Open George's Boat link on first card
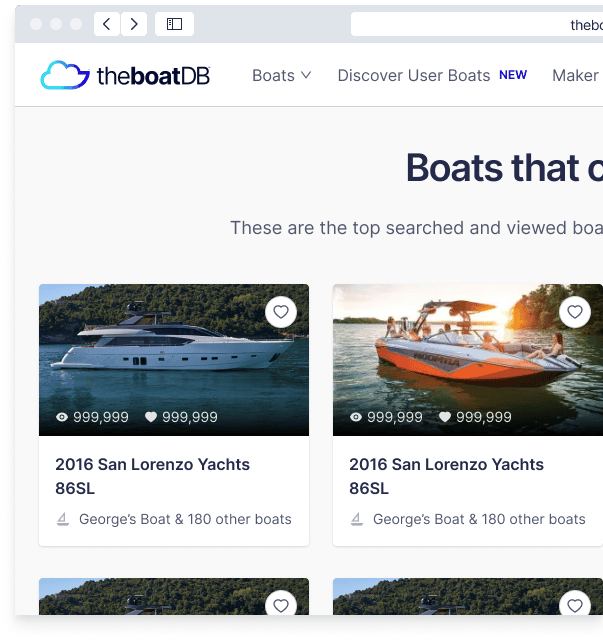The image size is (603, 640). [185, 519]
